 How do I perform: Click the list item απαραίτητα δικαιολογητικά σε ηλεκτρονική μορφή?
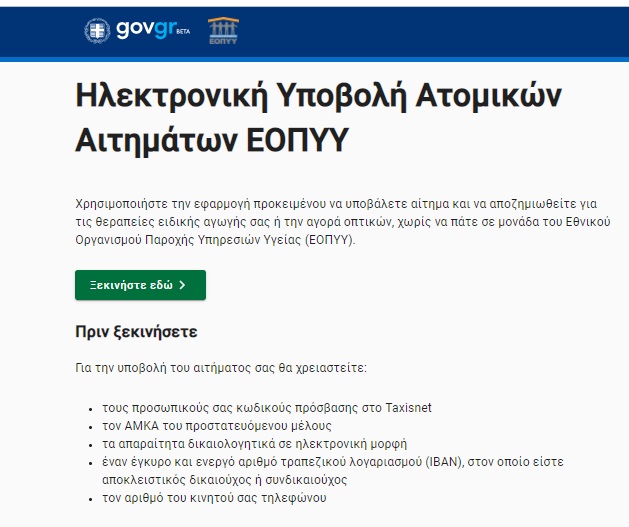(x=254, y=444)
